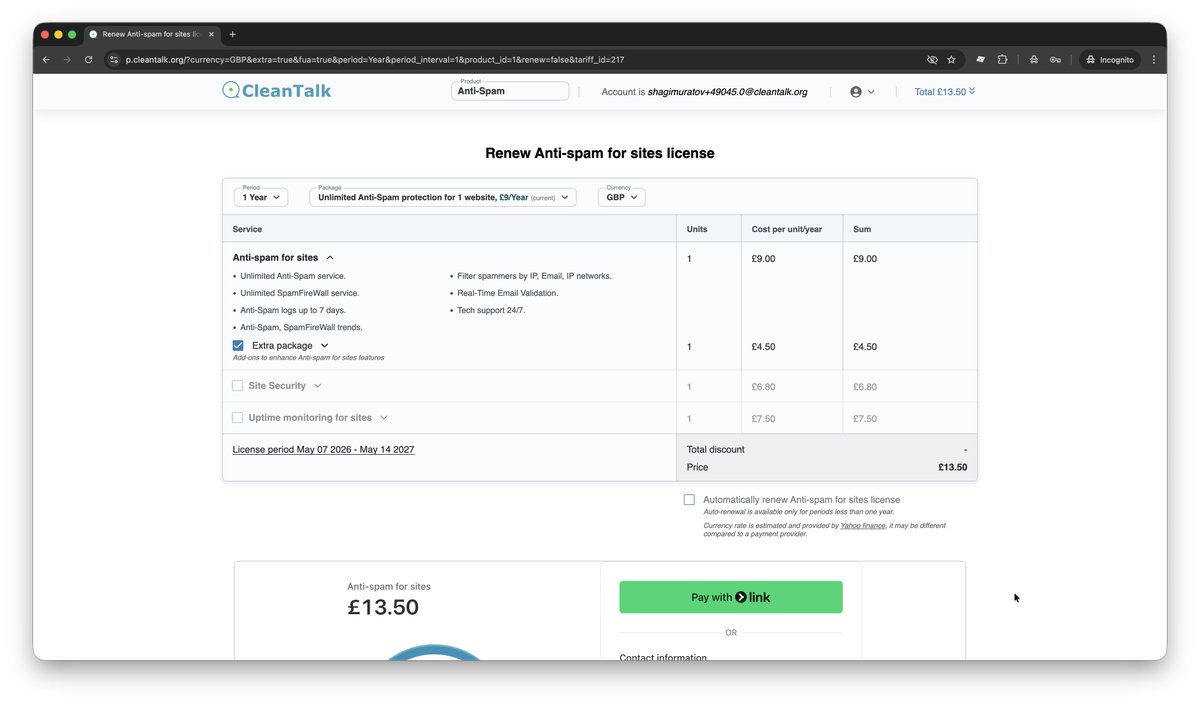Click Tech support 24/7 feature text
The image size is (1200, 704).
click(491, 310)
